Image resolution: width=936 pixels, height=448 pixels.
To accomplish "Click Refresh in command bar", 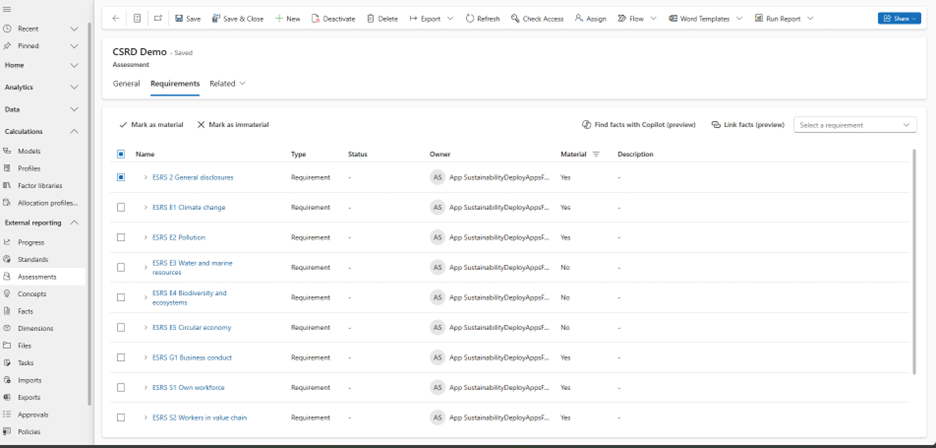I will 483,19.
